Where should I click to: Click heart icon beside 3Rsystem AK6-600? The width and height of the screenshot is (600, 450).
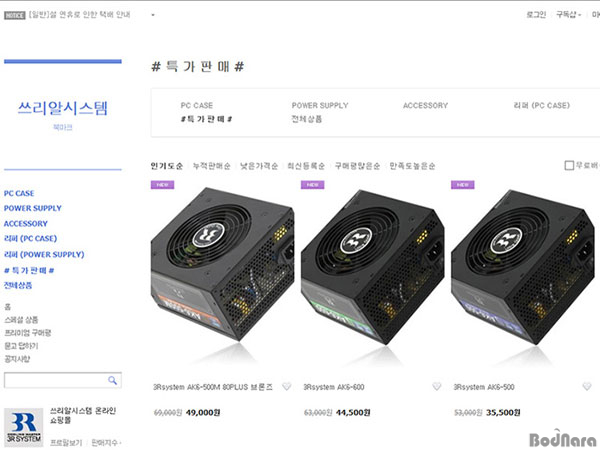coord(437,386)
